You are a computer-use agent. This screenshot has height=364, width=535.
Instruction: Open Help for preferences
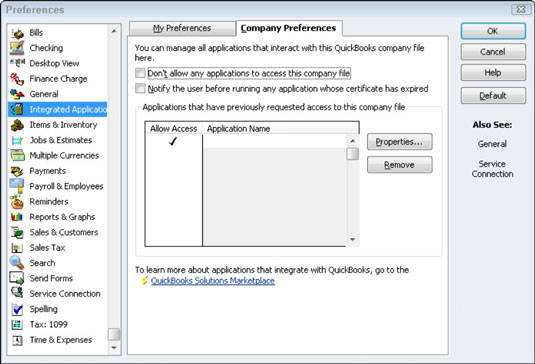pyautogui.click(x=493, y=73)
